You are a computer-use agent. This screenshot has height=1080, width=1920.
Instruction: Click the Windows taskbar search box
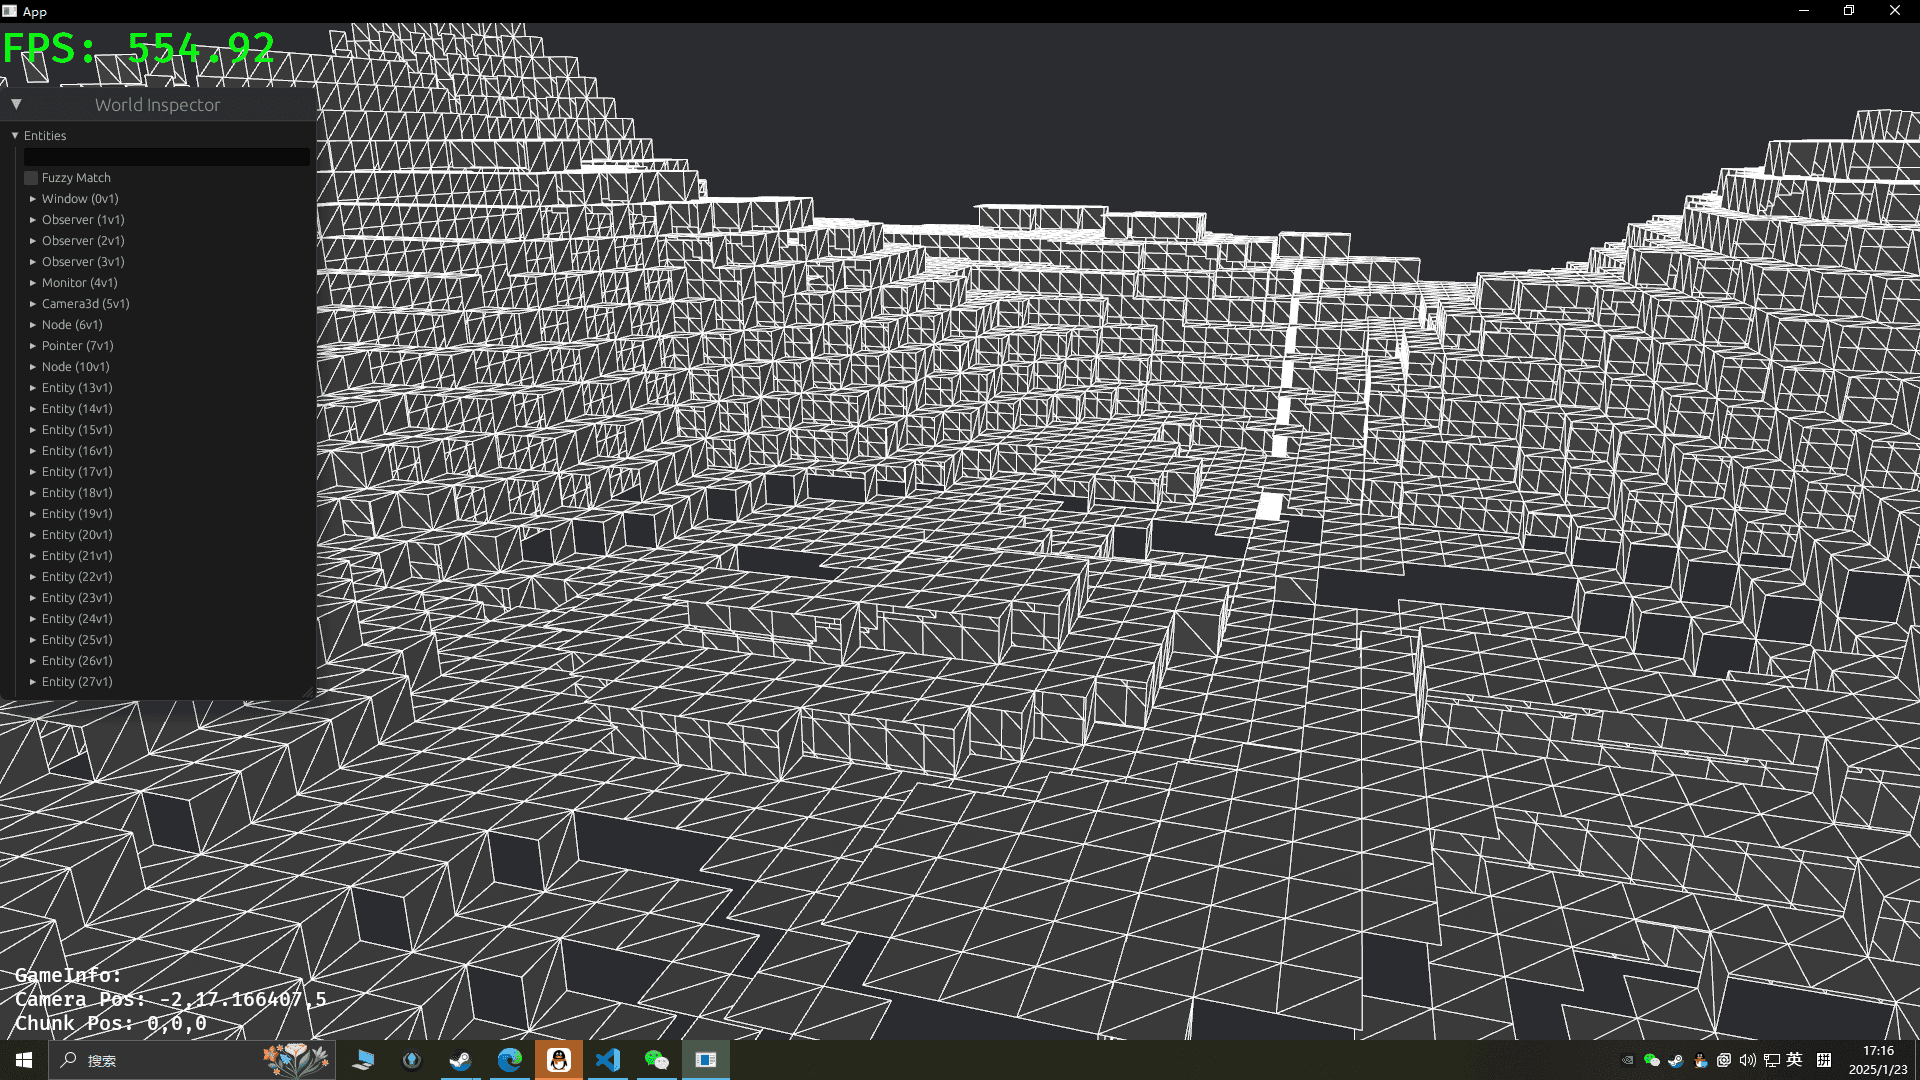tap(160, 1060)
